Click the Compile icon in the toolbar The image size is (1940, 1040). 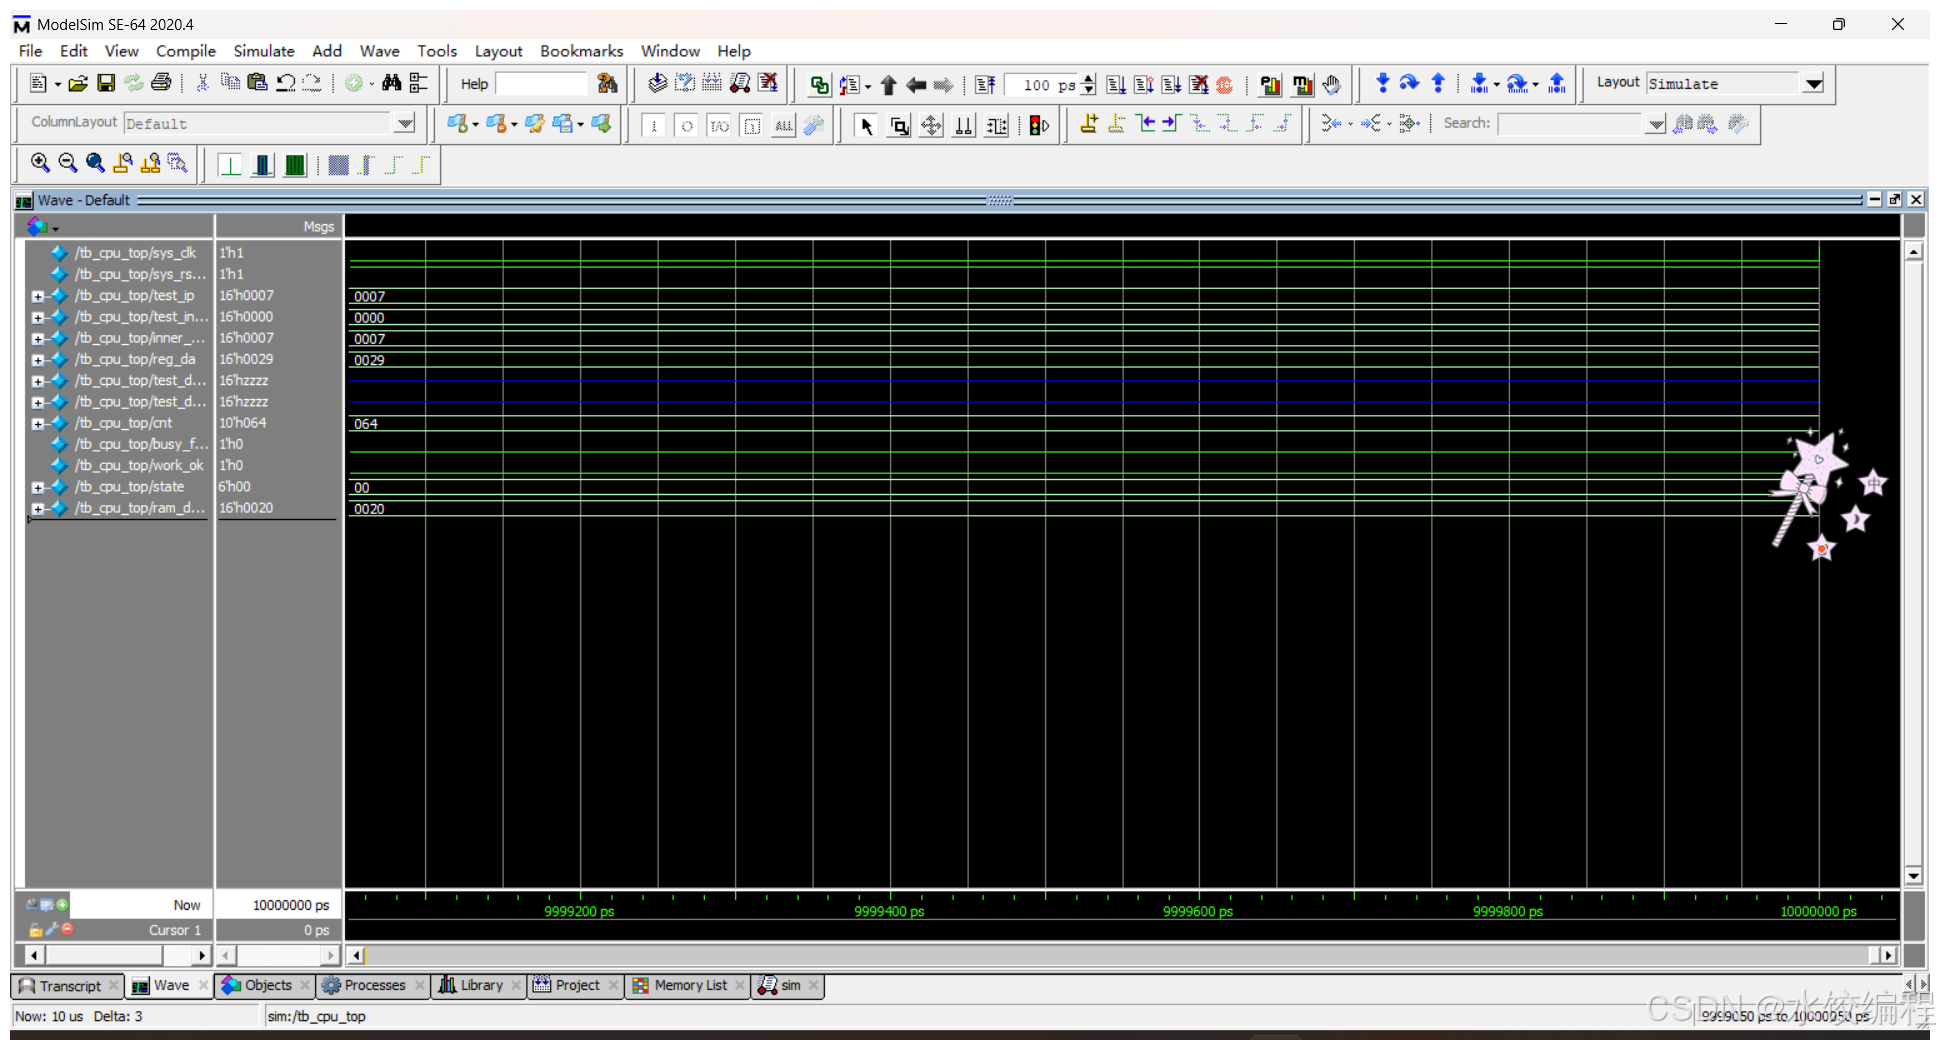click(x=657, y=84)
